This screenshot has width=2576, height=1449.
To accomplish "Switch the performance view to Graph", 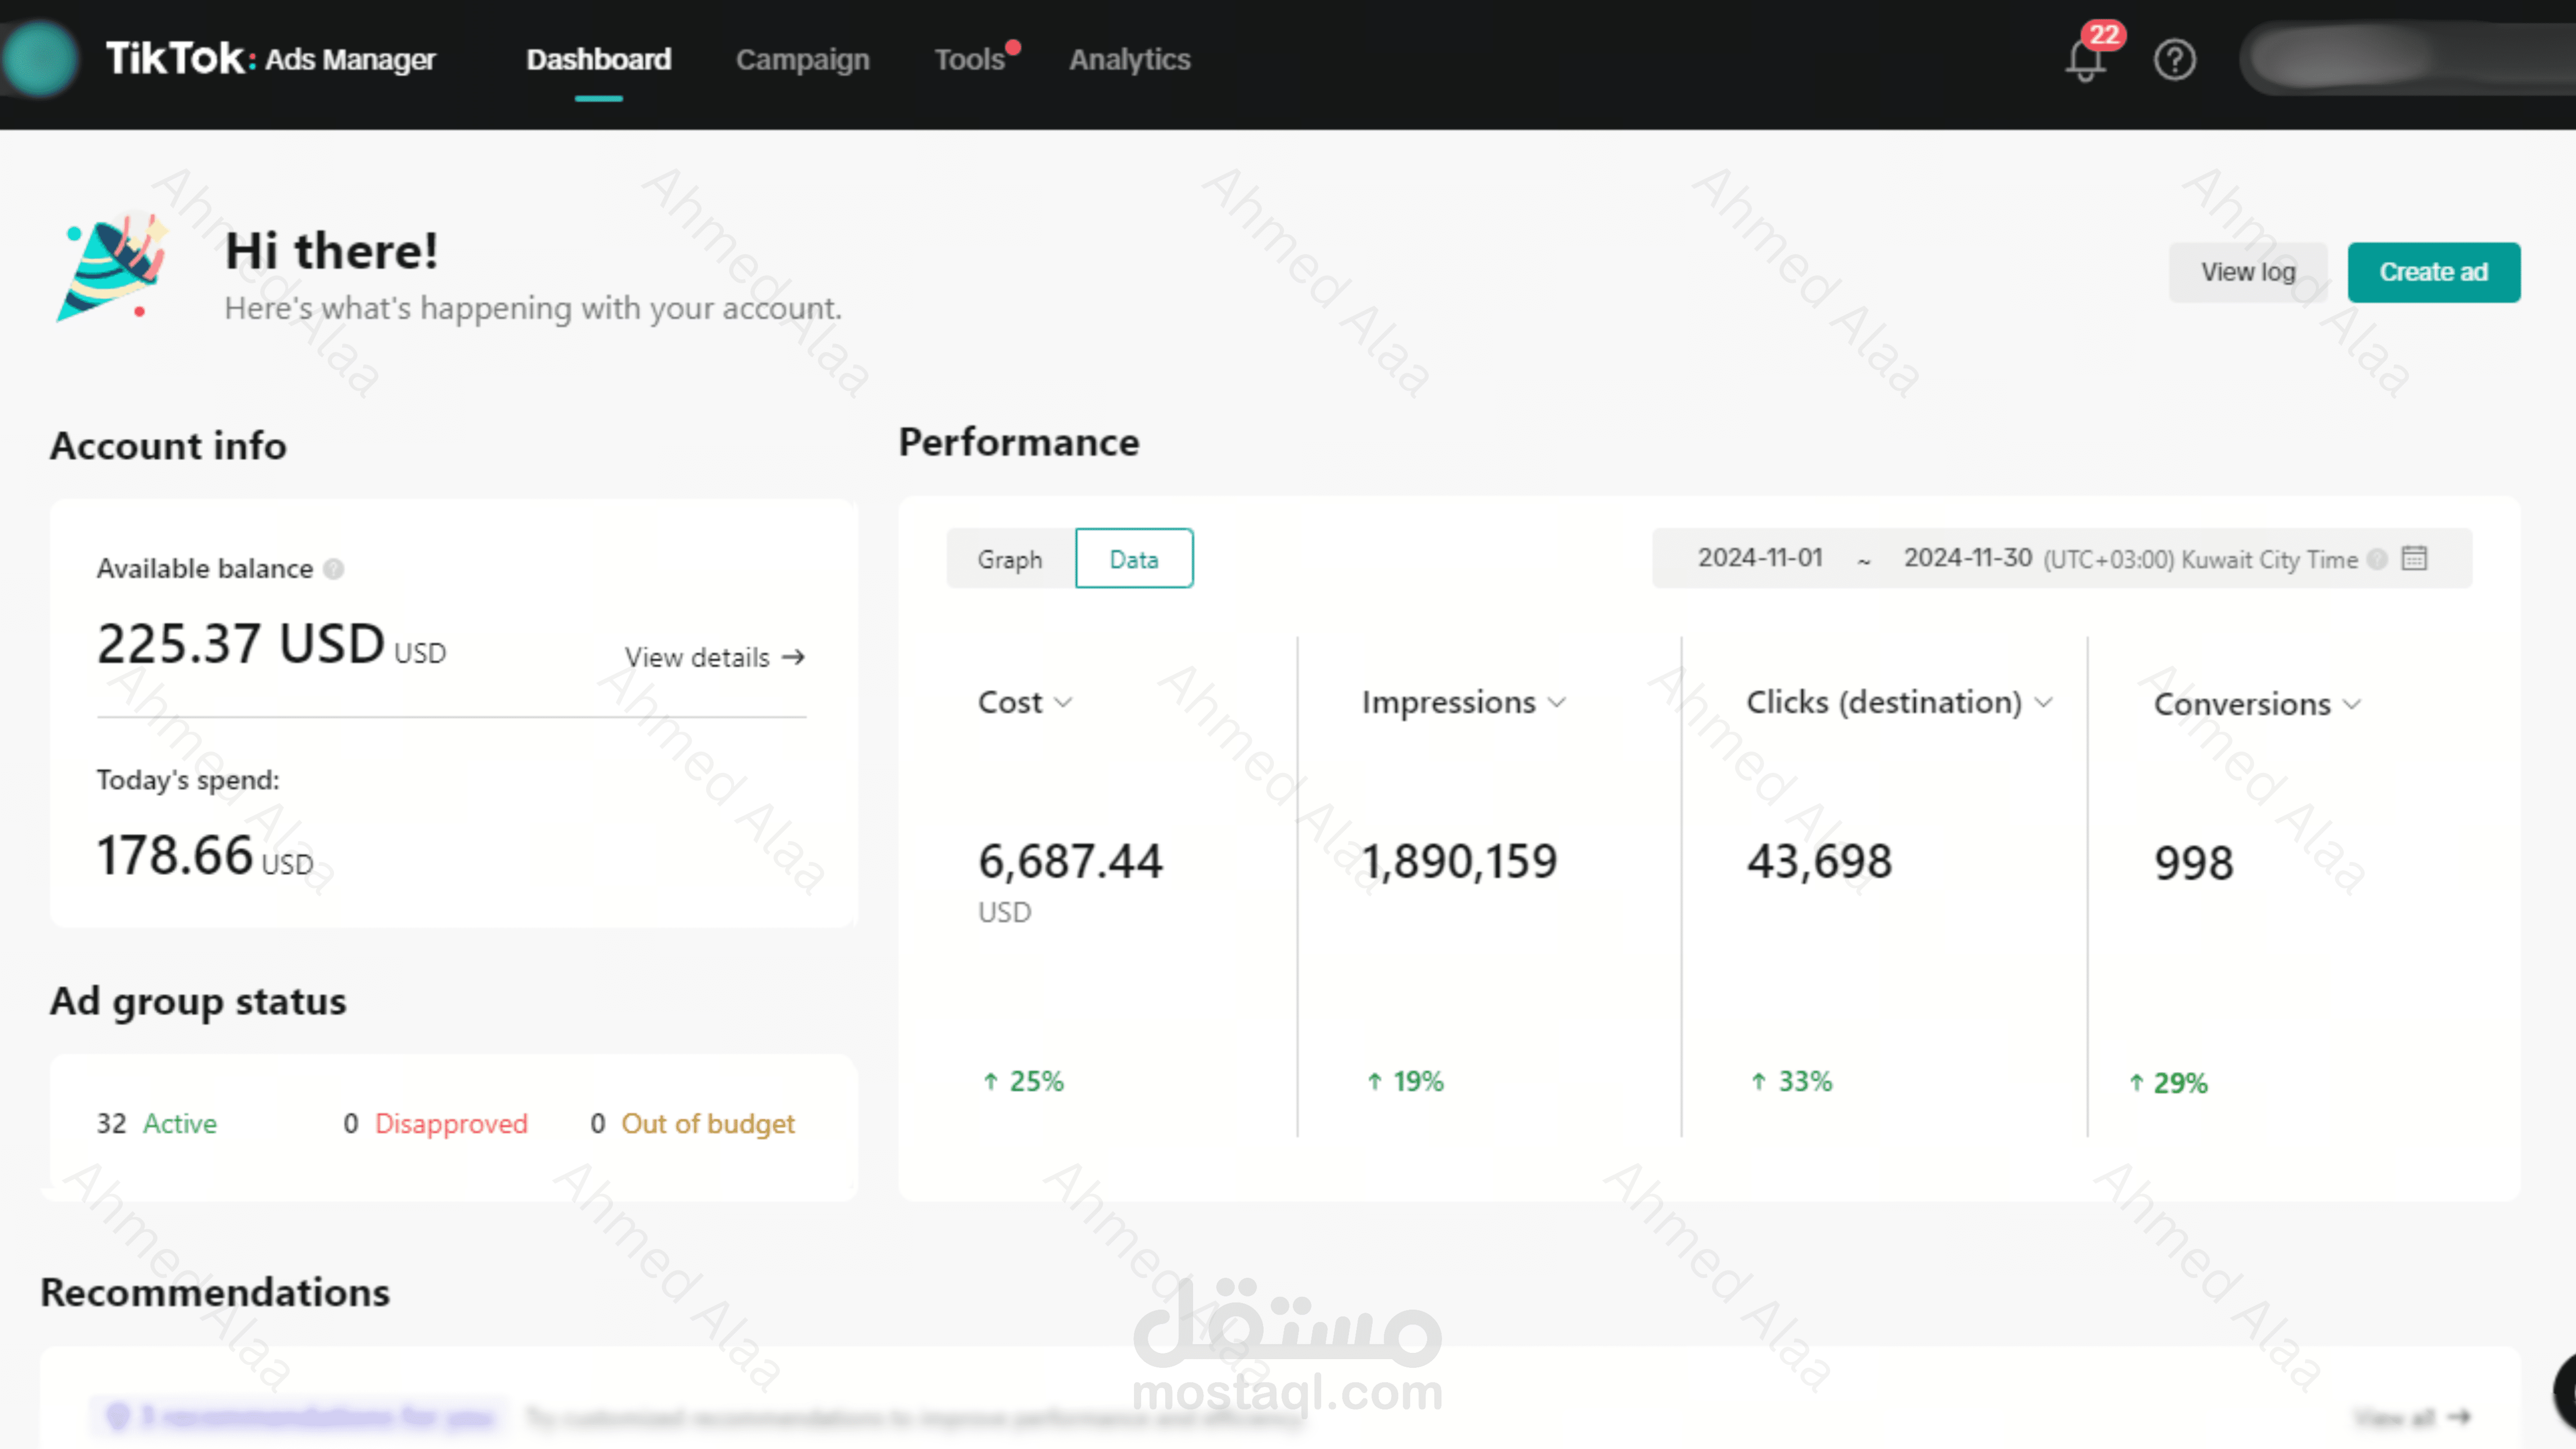I will pos(1010,559).
